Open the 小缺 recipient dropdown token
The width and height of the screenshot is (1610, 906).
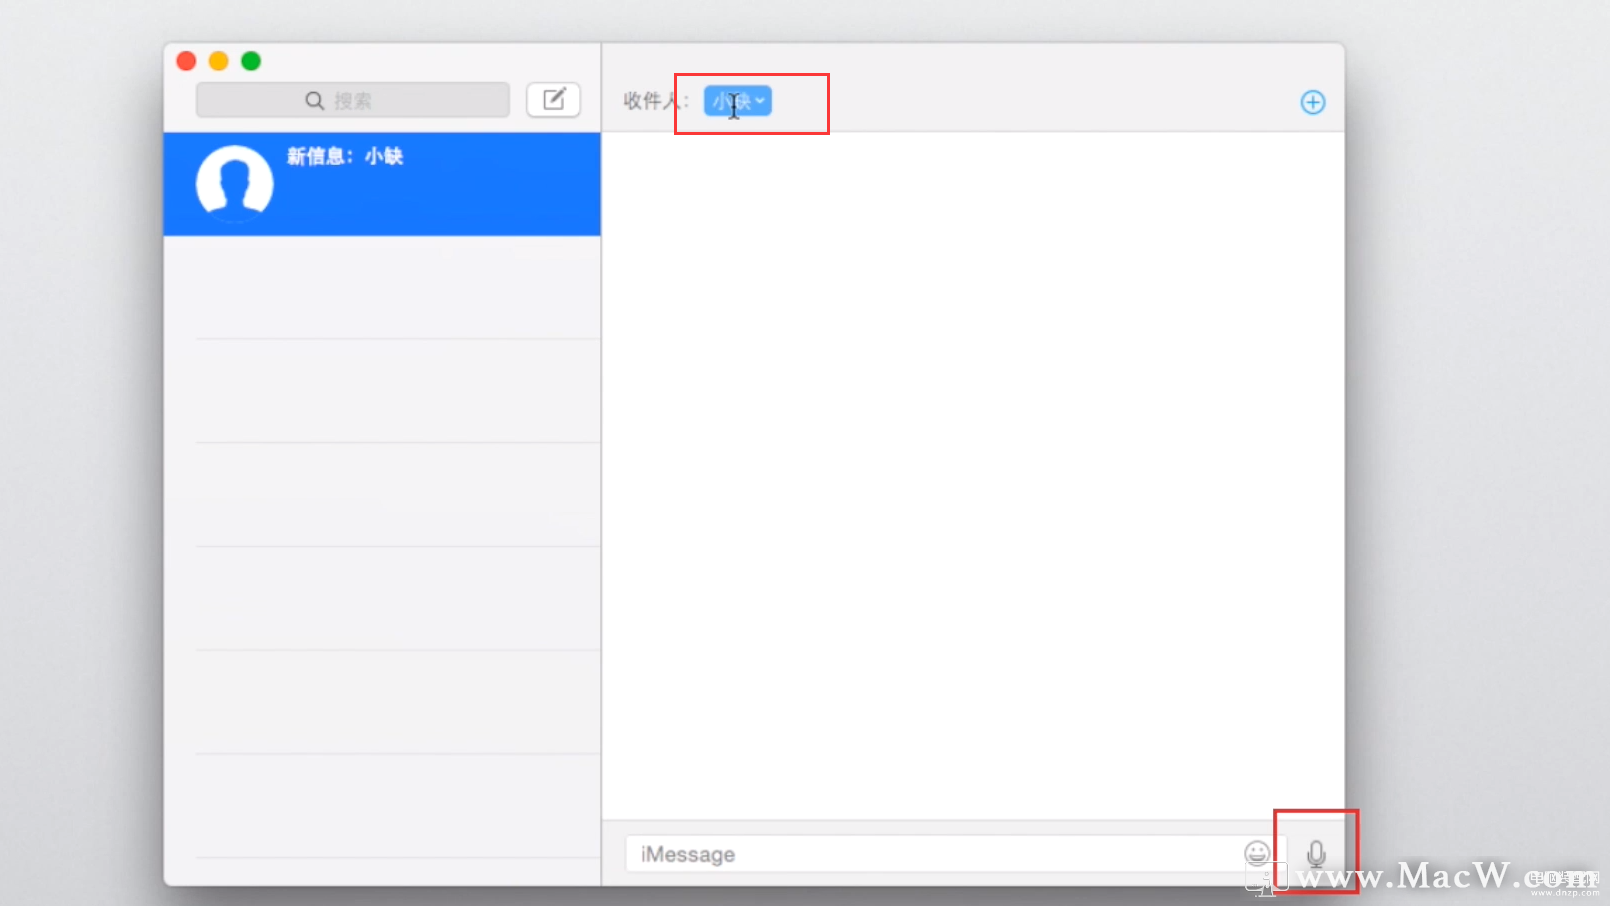pos(738,101)
